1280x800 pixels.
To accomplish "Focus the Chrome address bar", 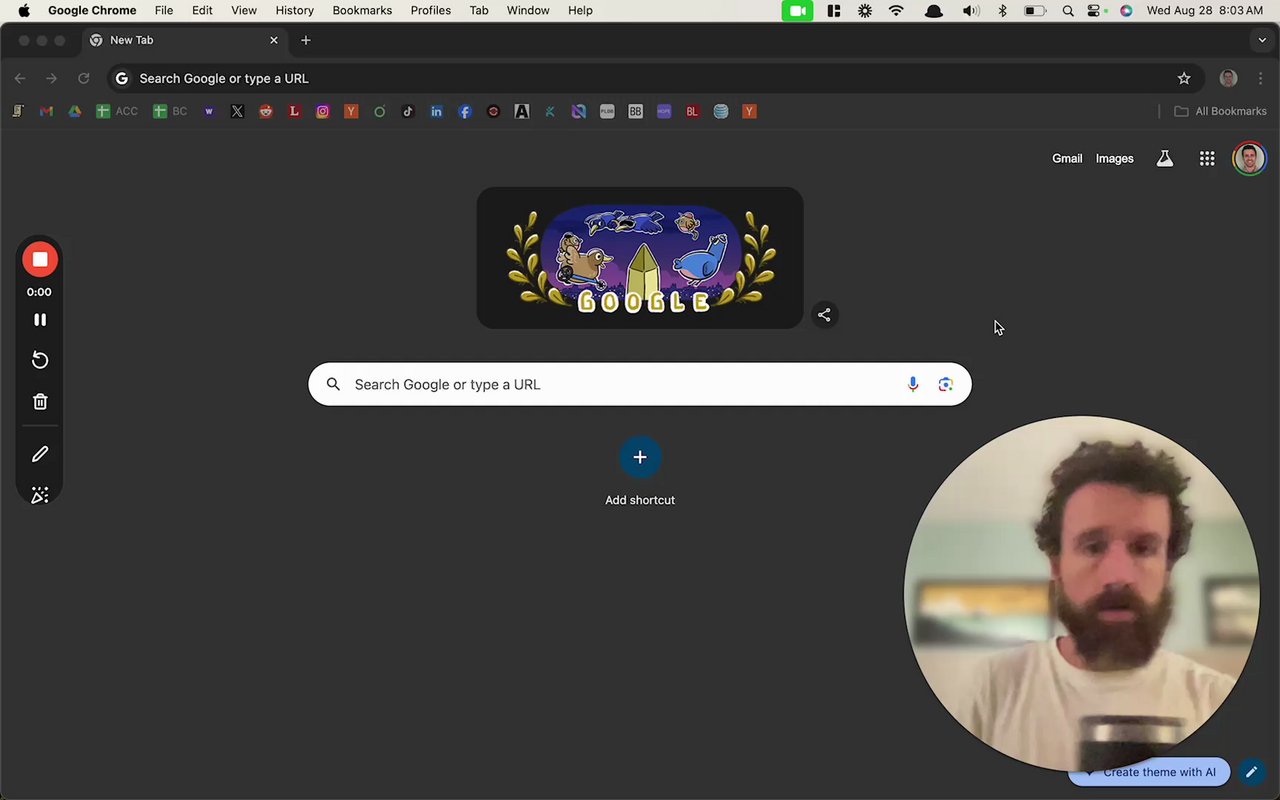I will click(x=655, y=78).
